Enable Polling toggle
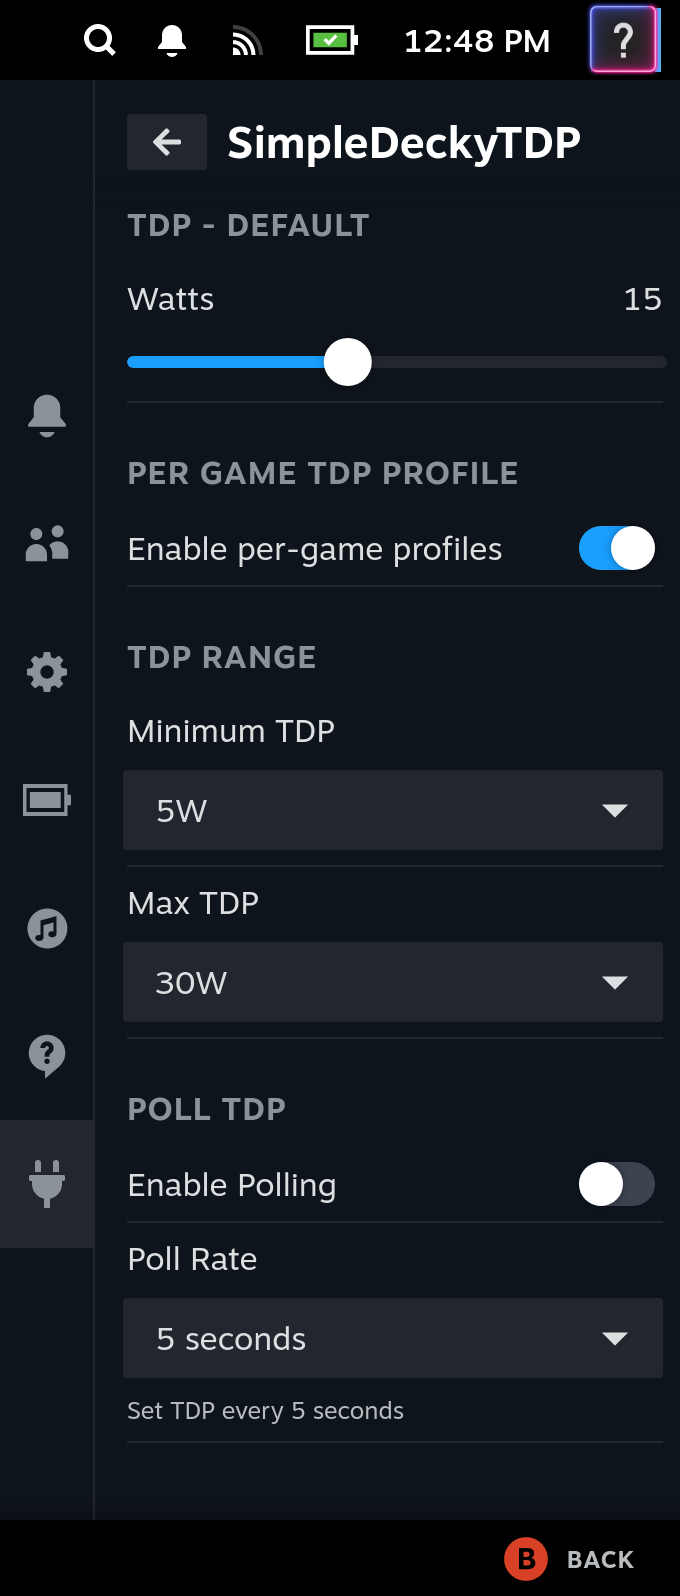The width and height of the screenshot is (680, 1596). [616, 1184]
